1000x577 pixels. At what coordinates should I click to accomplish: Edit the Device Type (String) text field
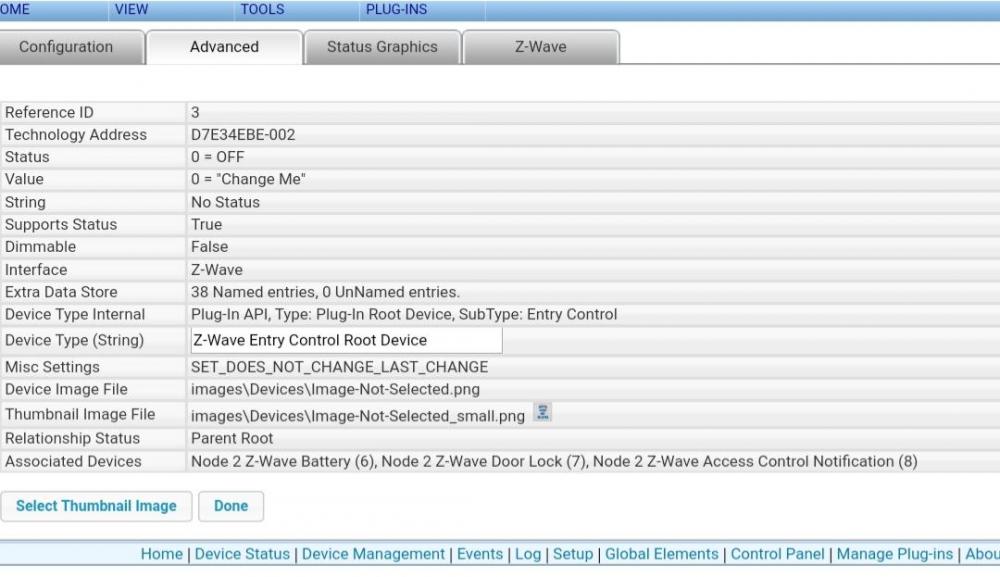(345, 340)
